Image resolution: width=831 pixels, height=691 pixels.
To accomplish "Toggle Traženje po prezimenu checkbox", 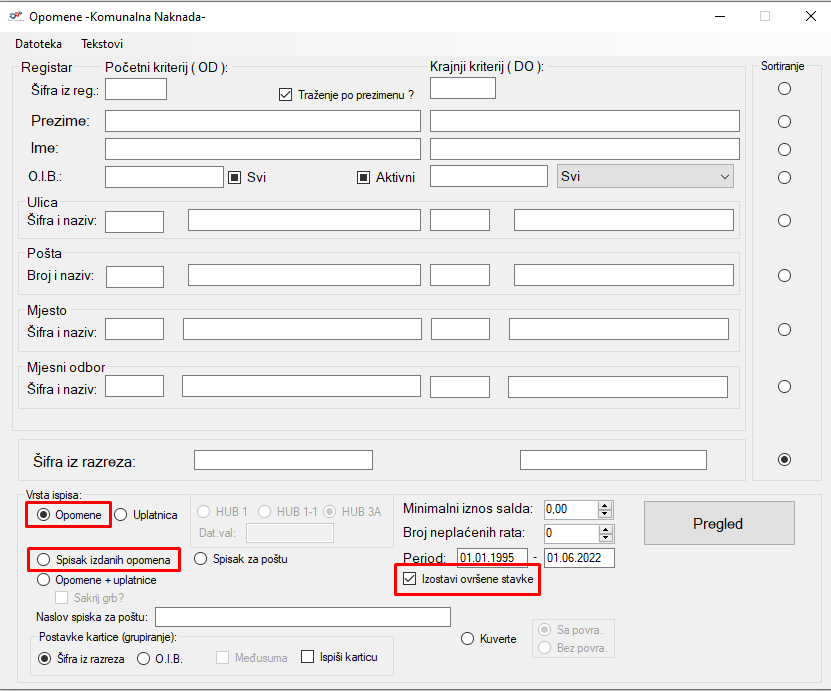I will pos(285,95).
